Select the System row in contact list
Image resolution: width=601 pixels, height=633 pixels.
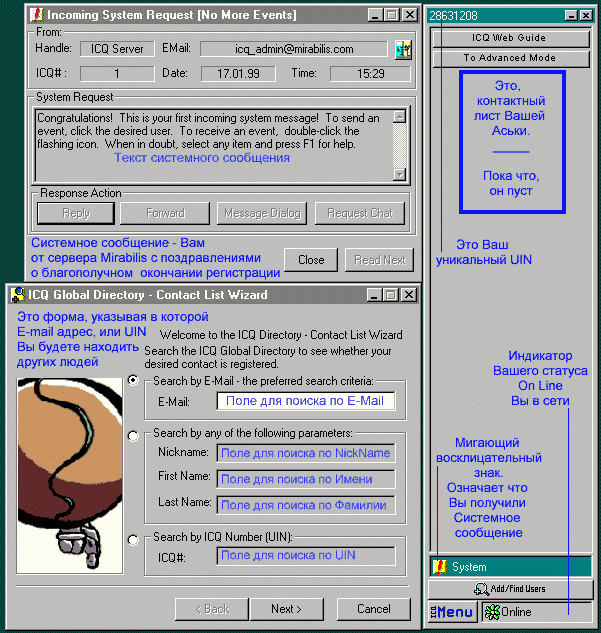[x=512, y=567]
